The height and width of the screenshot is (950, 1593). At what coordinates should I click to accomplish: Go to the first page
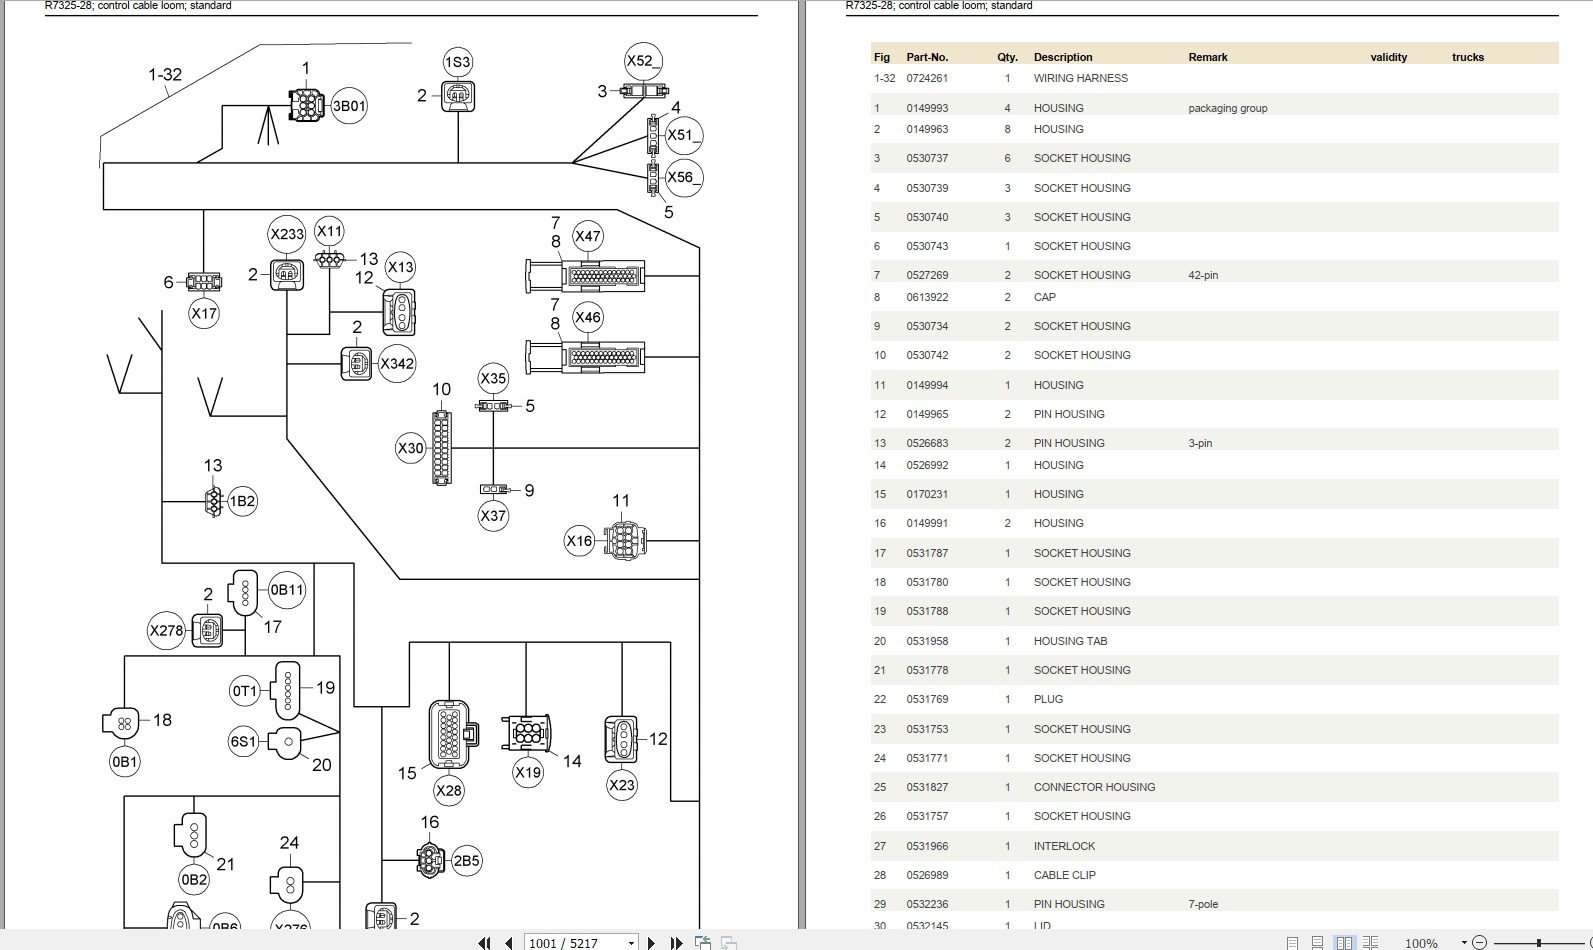click(484, 942)
